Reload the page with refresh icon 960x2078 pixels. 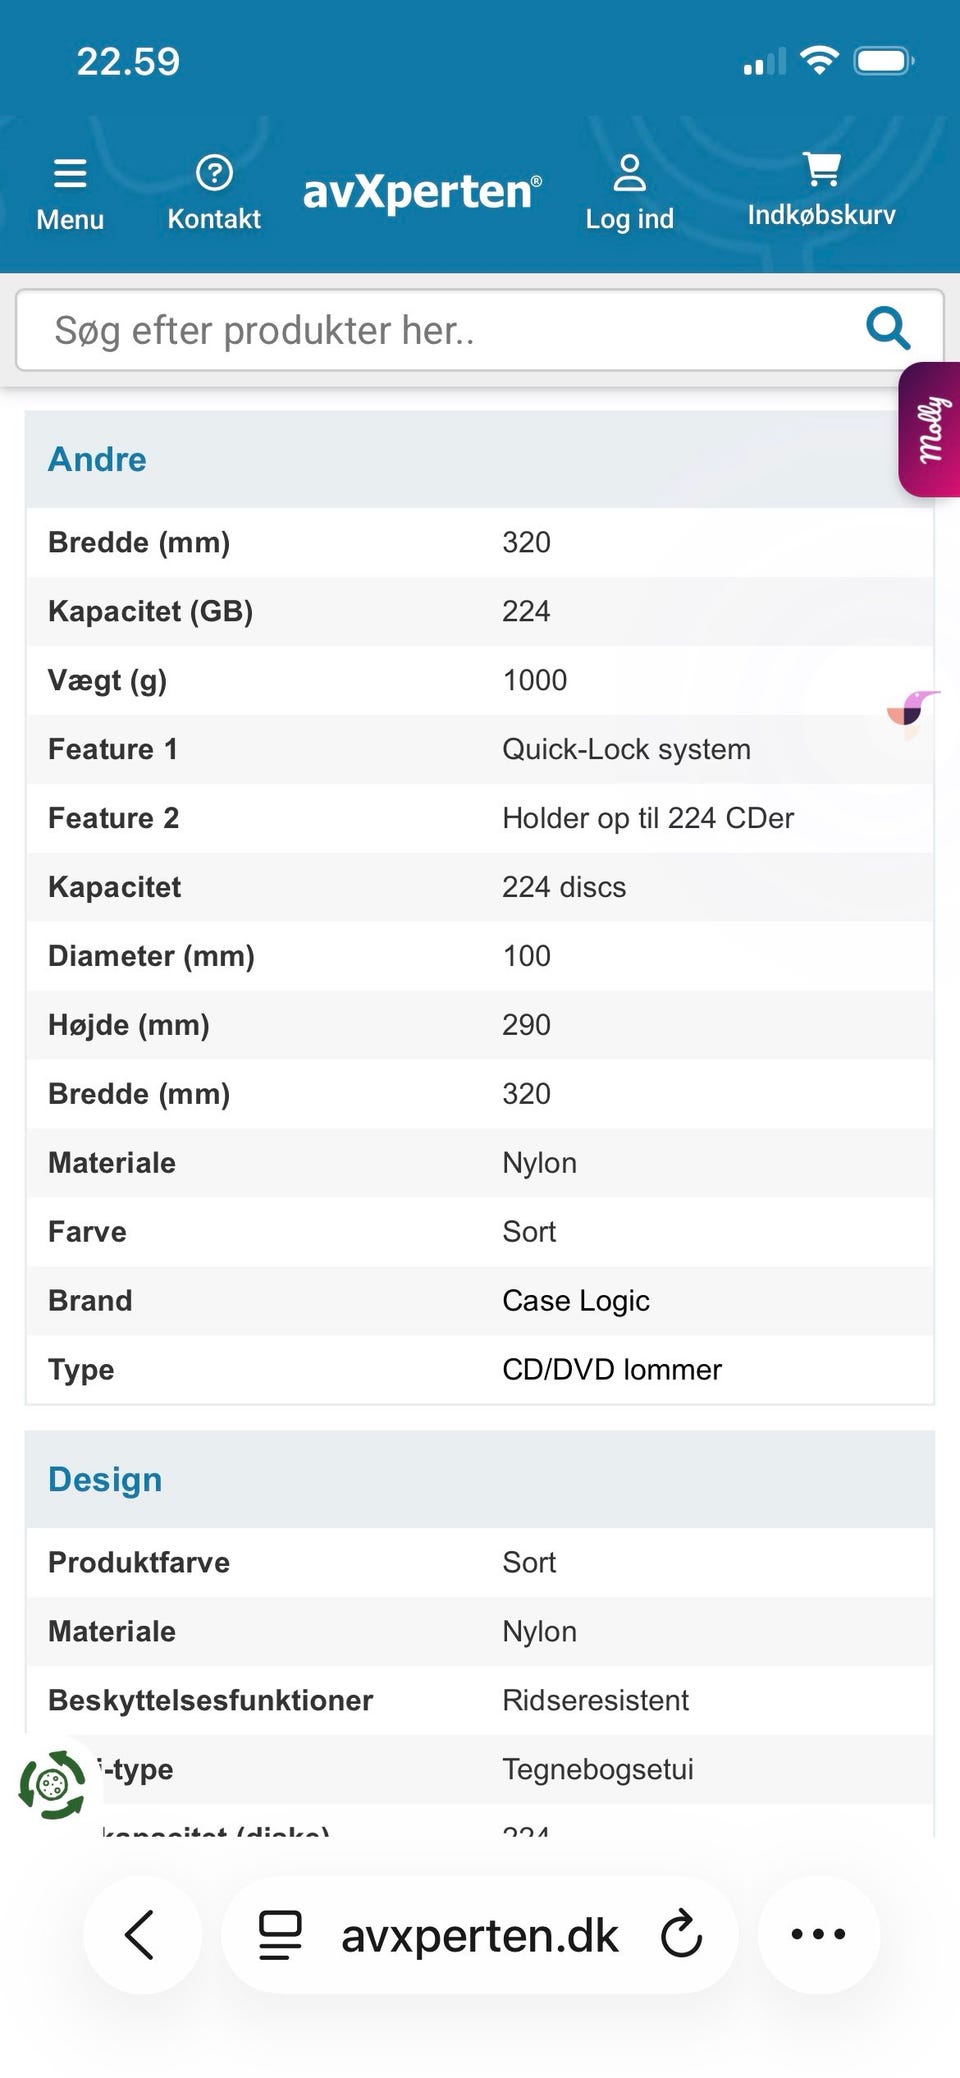[x=682, y=1934]
